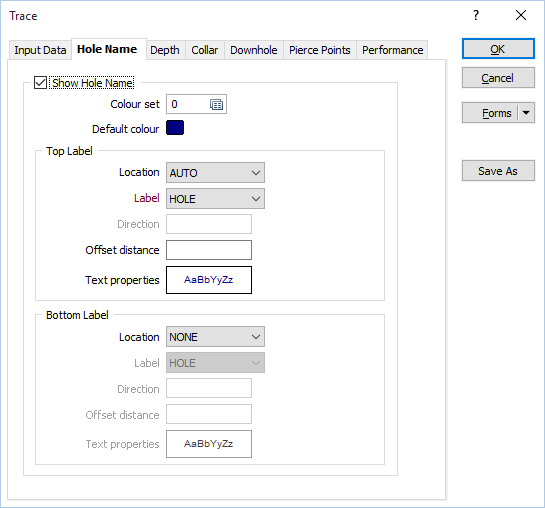Expand the Top Label Location dropdown

(215, 173)
